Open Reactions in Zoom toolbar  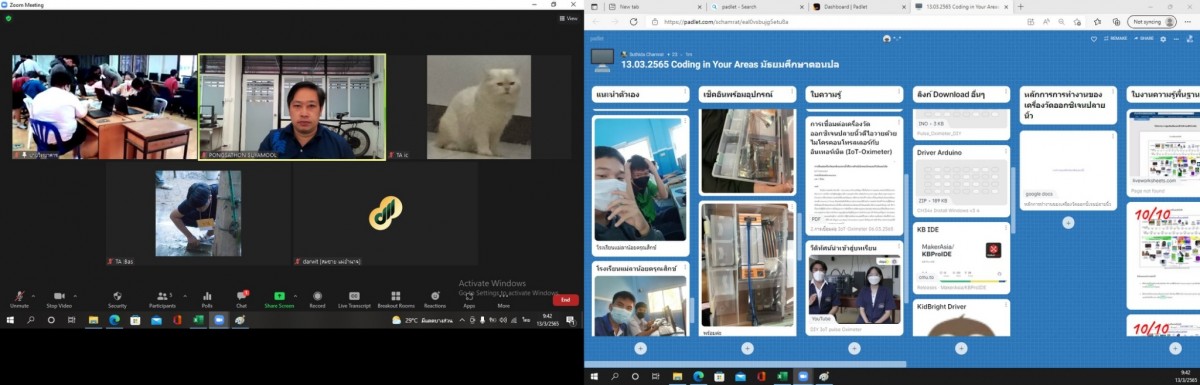(435, 299)
